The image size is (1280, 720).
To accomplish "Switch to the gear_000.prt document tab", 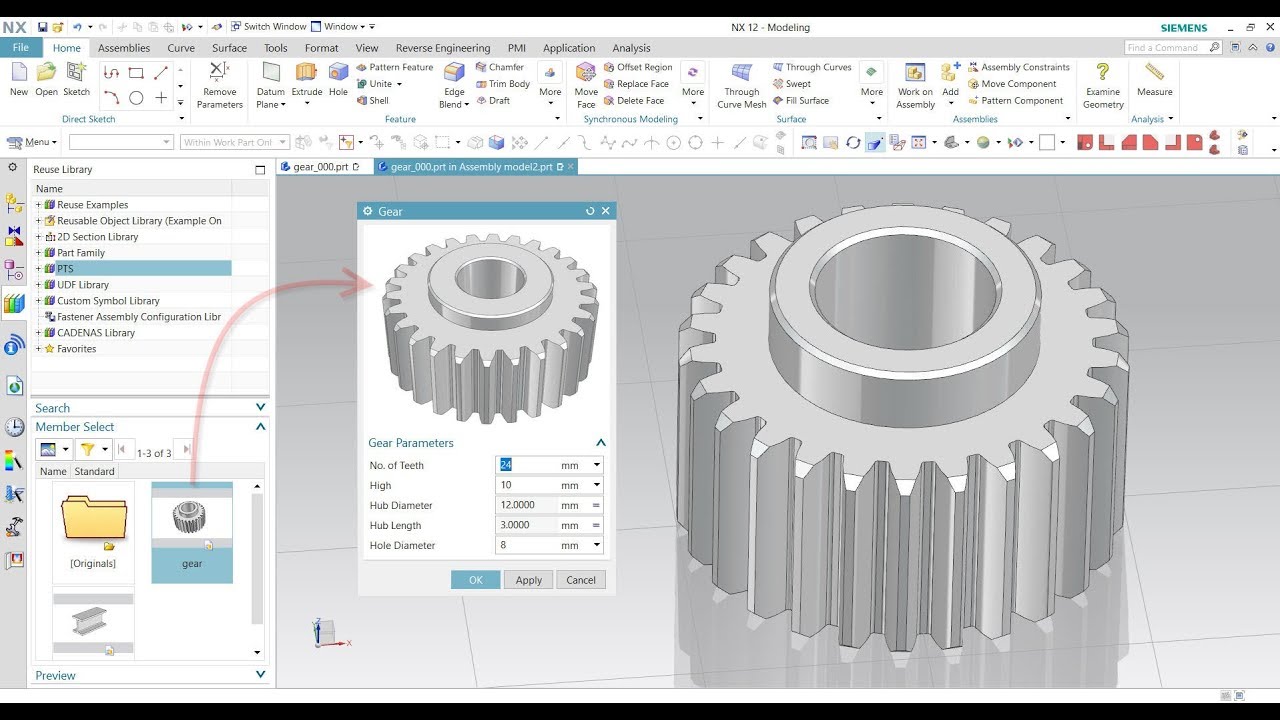I will pyautogui.click(x=321, y=167).
